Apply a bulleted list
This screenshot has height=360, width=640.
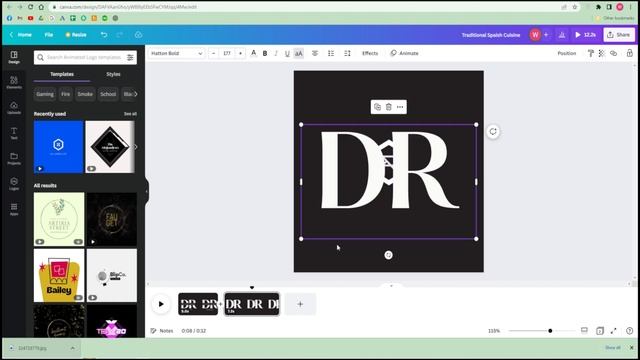331,53
